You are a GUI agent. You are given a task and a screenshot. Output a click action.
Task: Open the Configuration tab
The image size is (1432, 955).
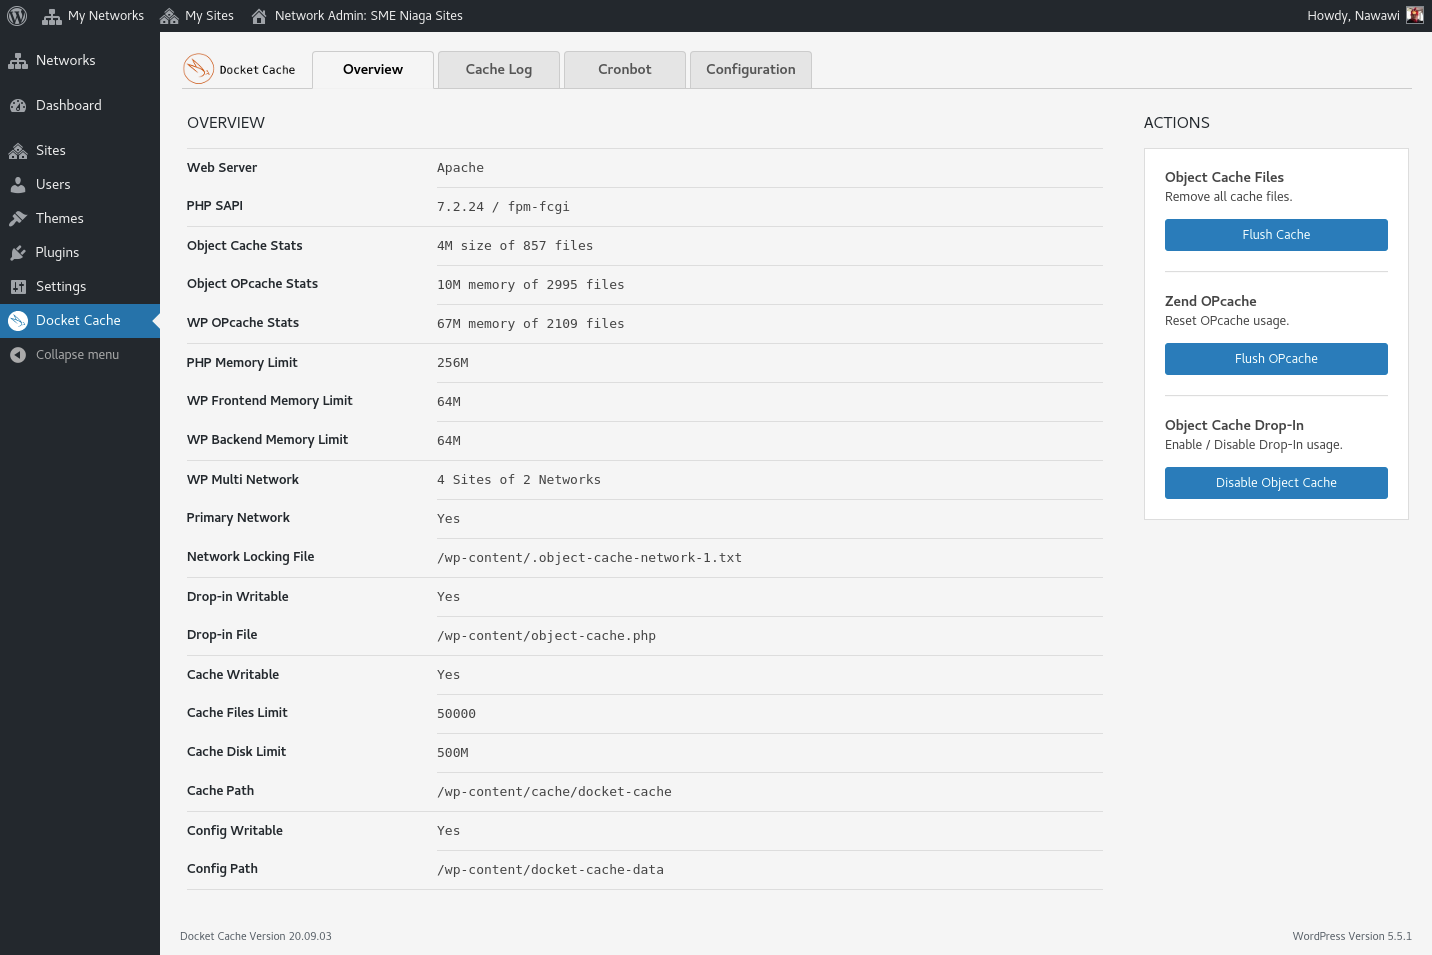(750, 69)
